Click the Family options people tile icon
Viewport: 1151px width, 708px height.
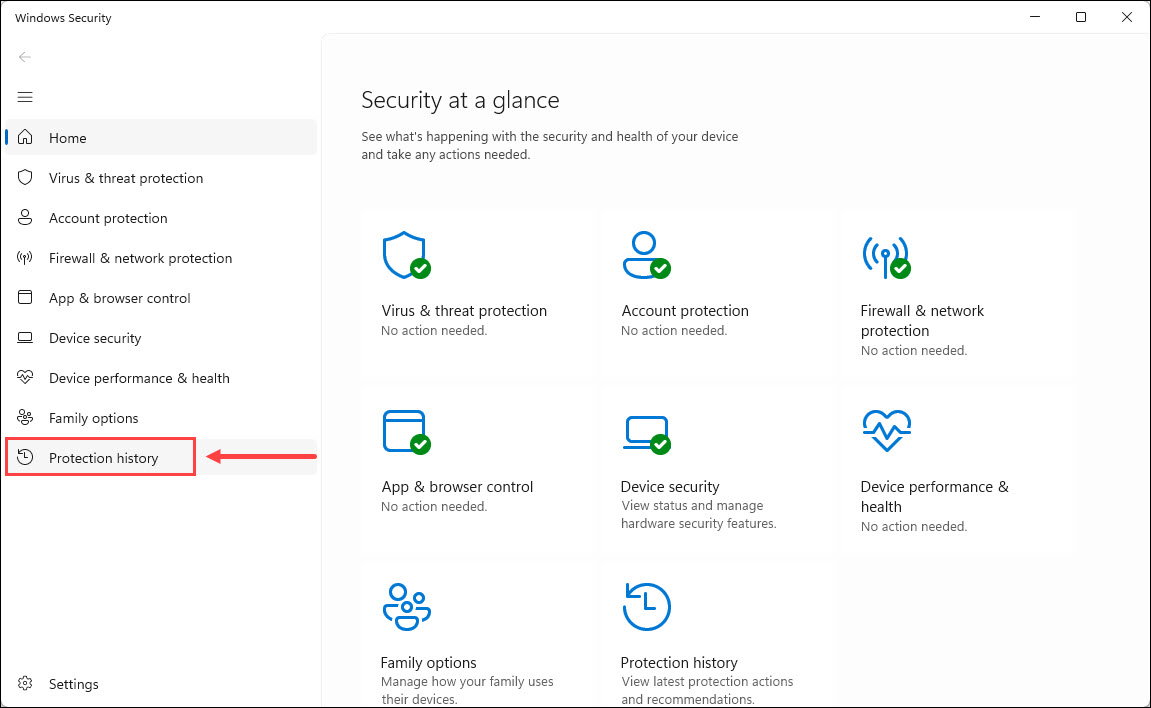click(x=405, y=607)
